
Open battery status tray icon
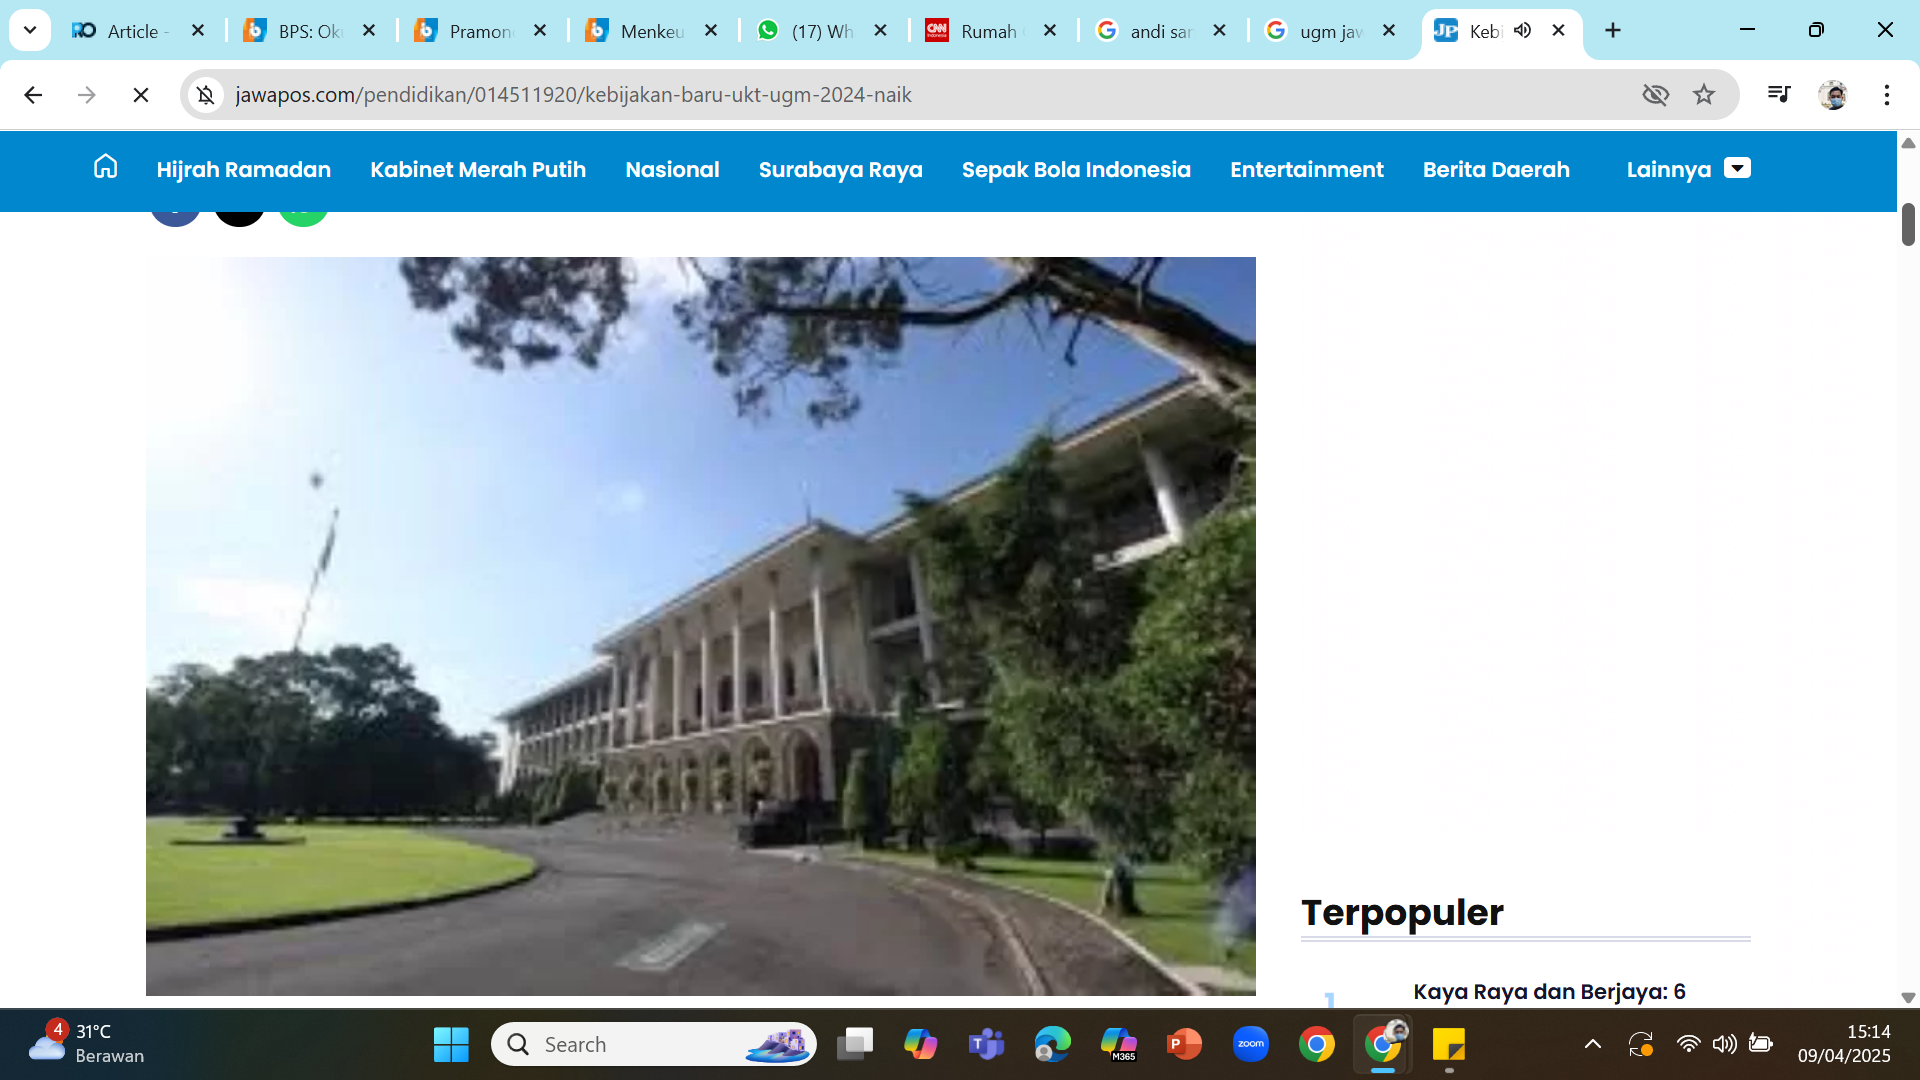1761,1044
